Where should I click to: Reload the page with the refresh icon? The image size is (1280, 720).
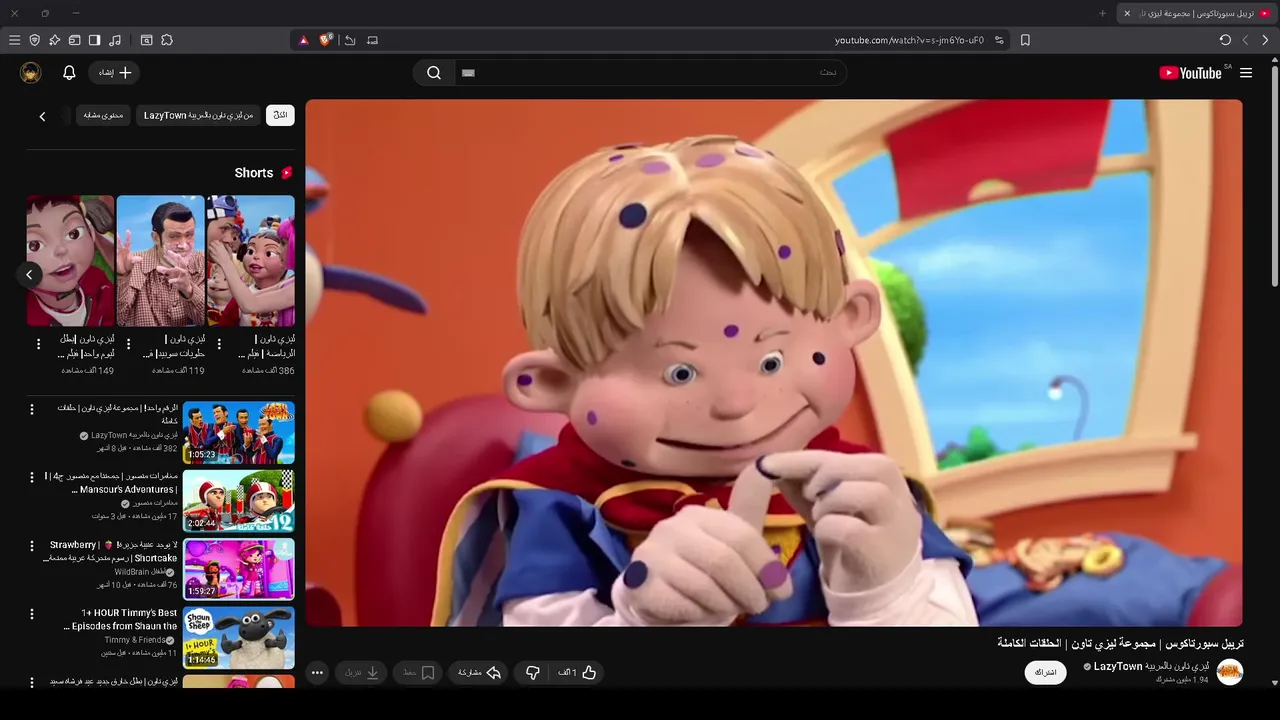click(1225, 40)
